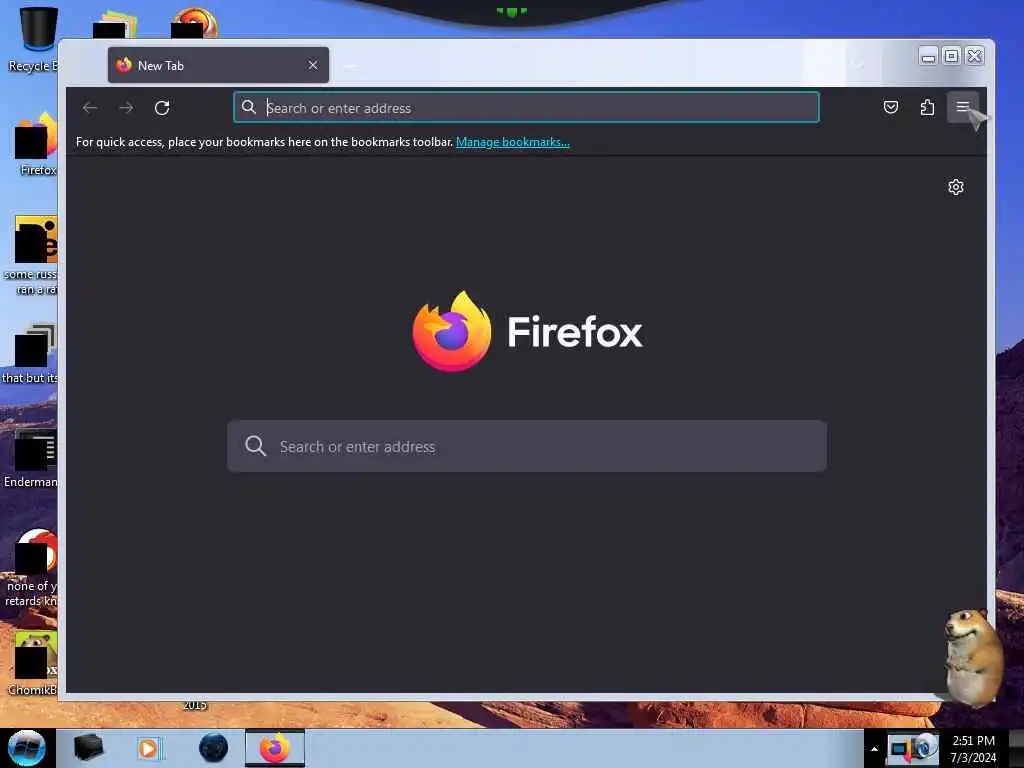Maximize the Firefox window
1024x768 pixels.
click(952, 56)
